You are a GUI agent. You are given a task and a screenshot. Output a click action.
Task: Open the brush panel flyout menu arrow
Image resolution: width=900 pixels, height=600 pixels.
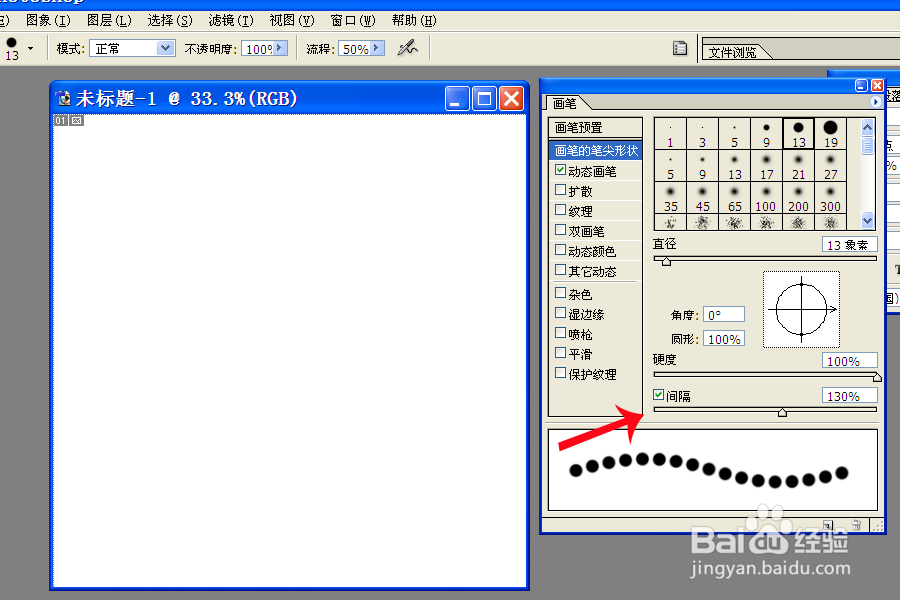pos(875,102)
